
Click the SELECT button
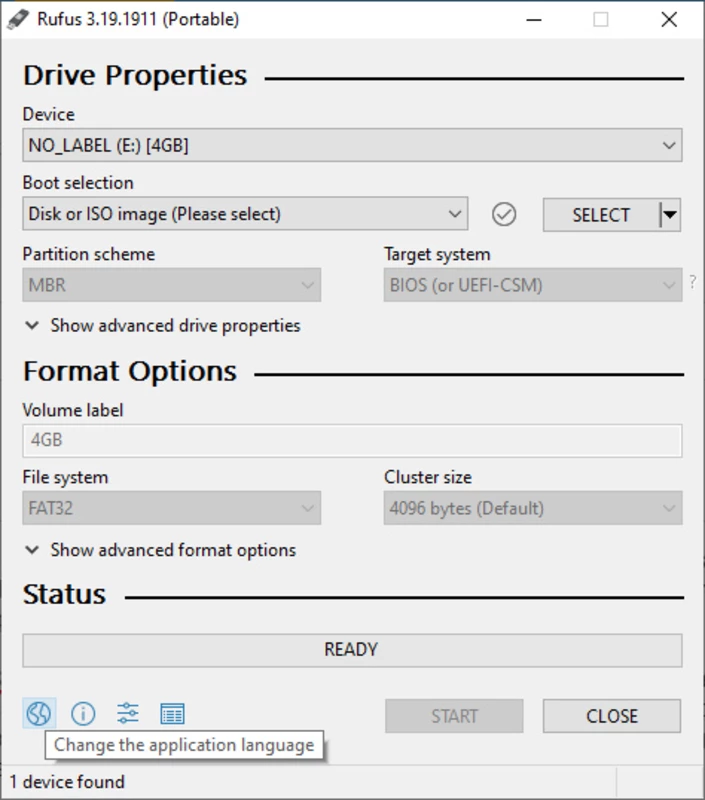(x=601, y=215)
